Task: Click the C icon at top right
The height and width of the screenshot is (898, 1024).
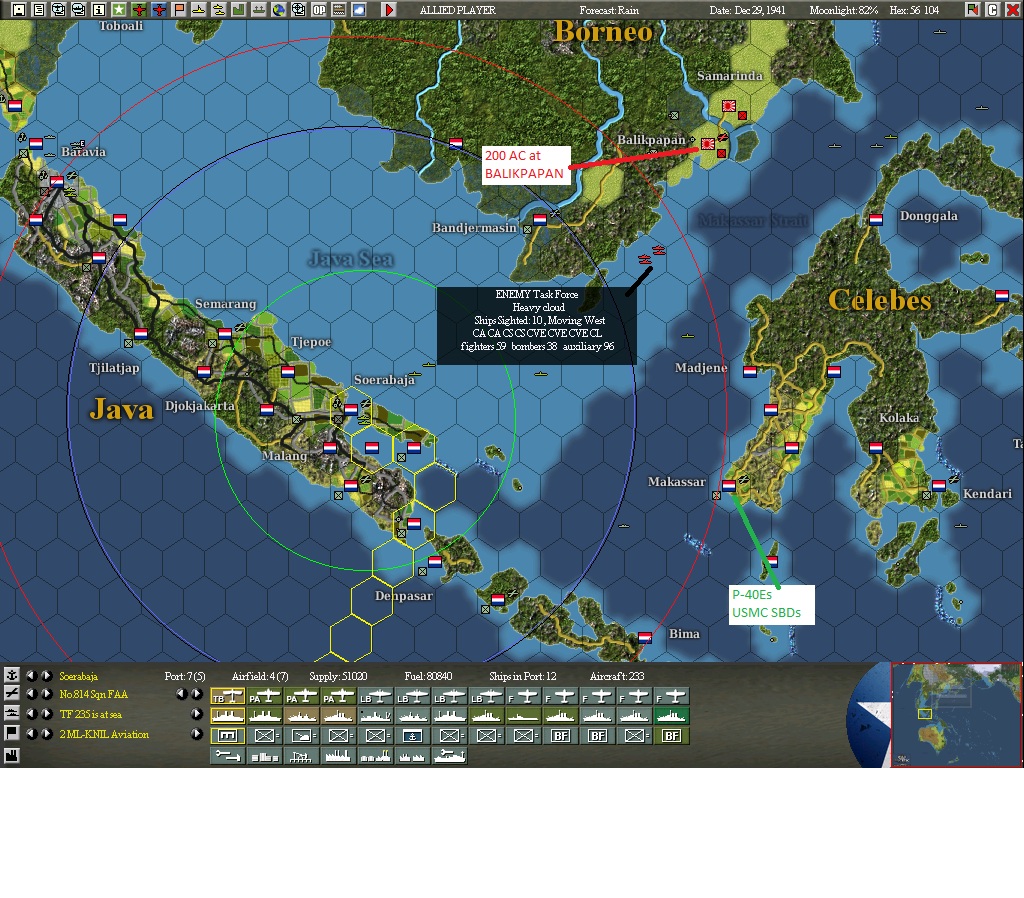Action: 993,10
